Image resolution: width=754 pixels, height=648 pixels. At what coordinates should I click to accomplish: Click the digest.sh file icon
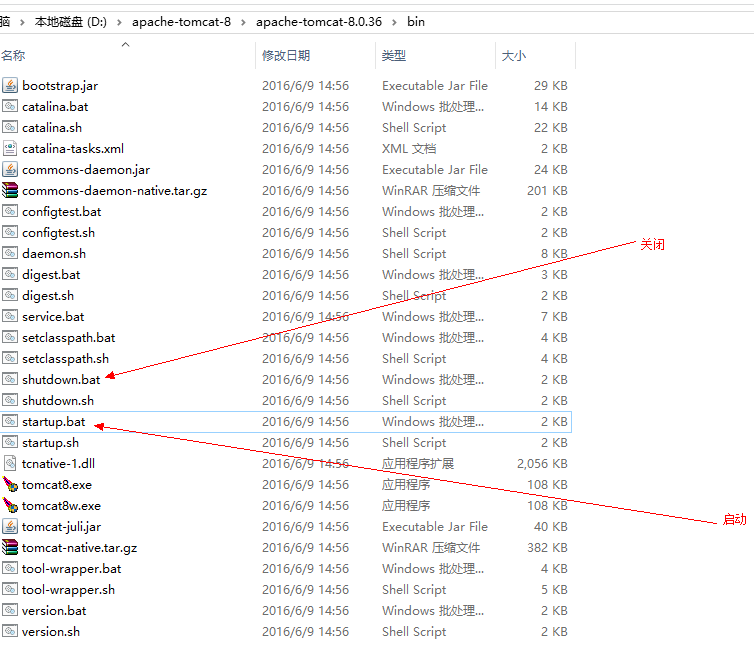point(10,295)
